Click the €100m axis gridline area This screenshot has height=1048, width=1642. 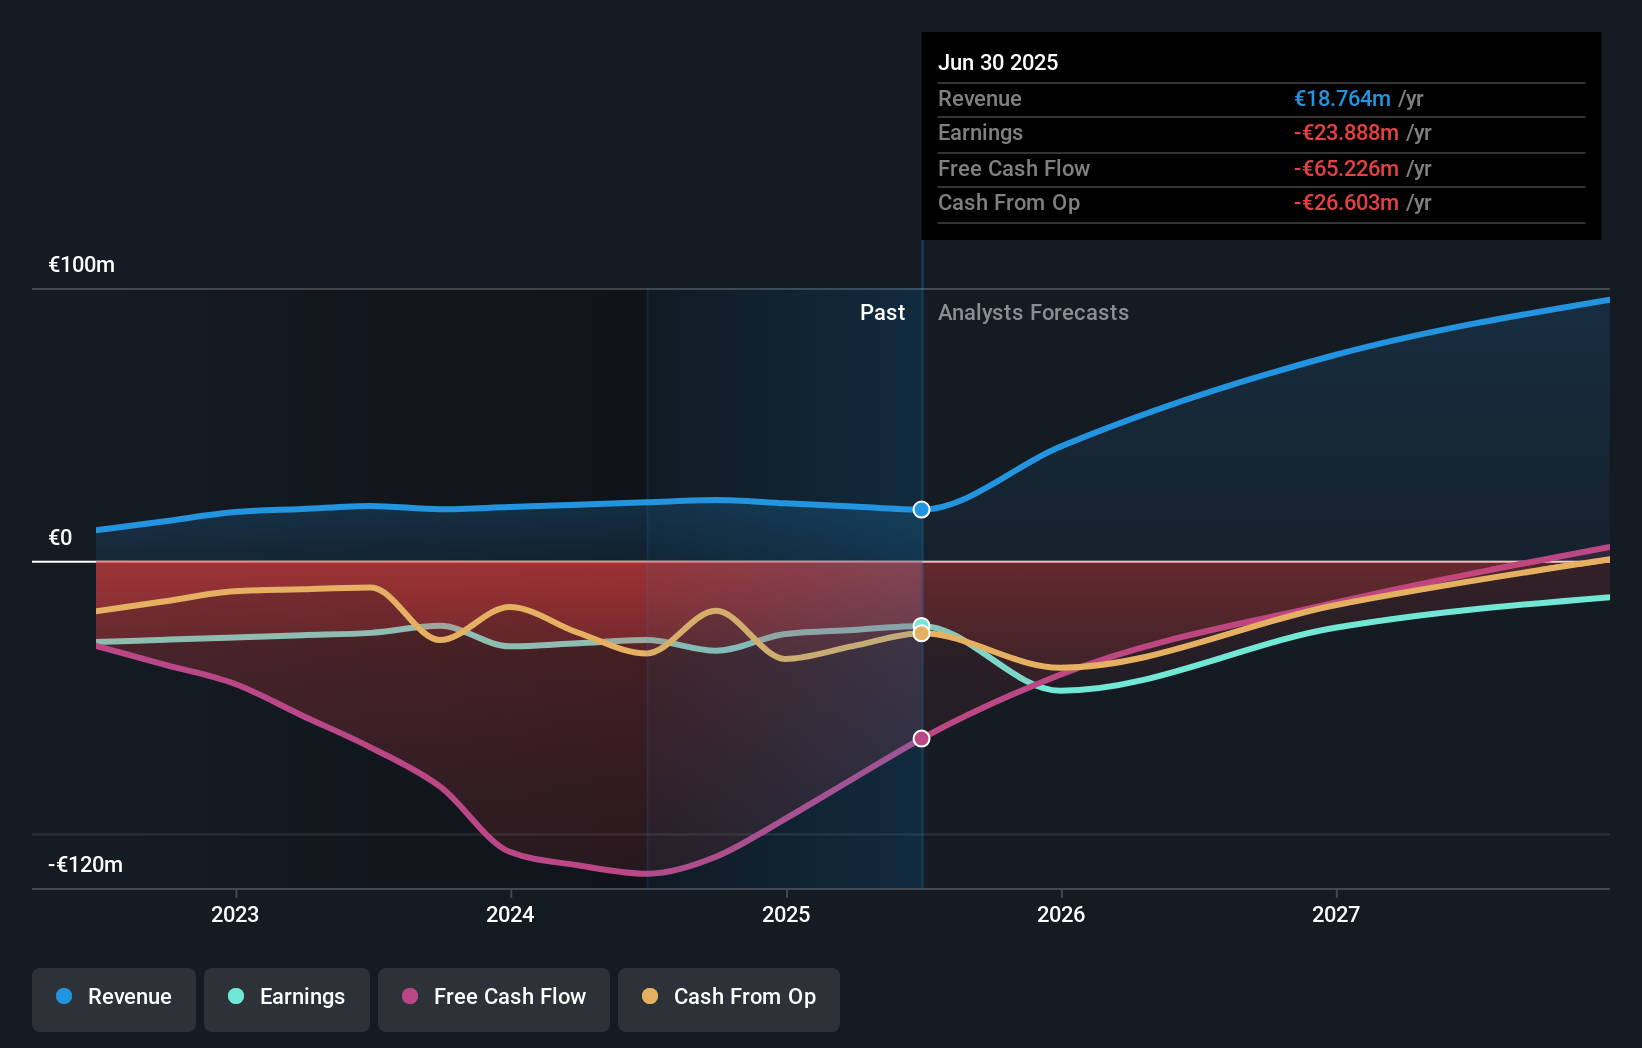coord(82,264)
